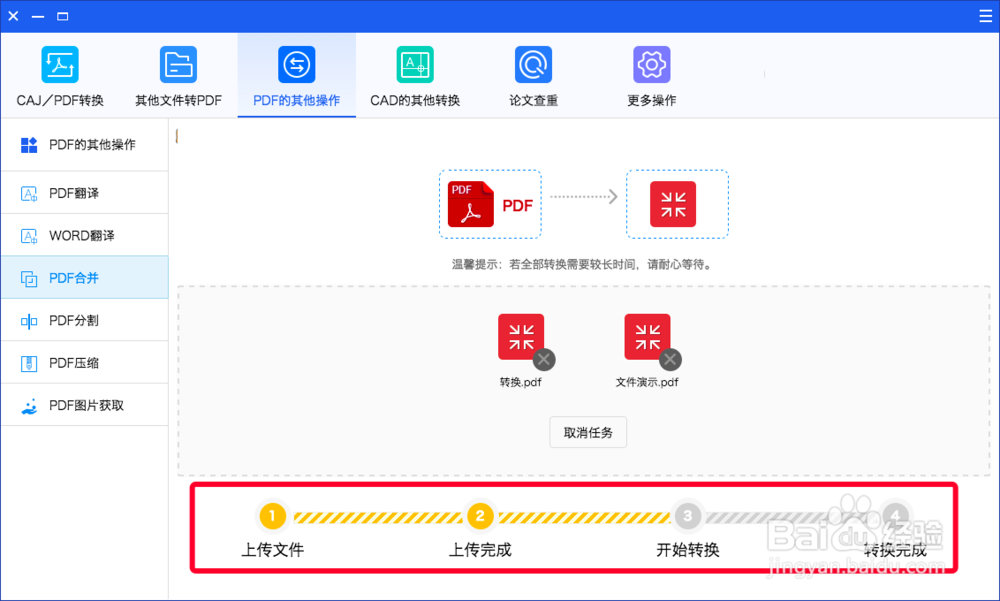Image resolution: width=1000 pixels, height=601 pixels.
Task: Open the 其他文件转PDF tool
Action: point(178,63)
